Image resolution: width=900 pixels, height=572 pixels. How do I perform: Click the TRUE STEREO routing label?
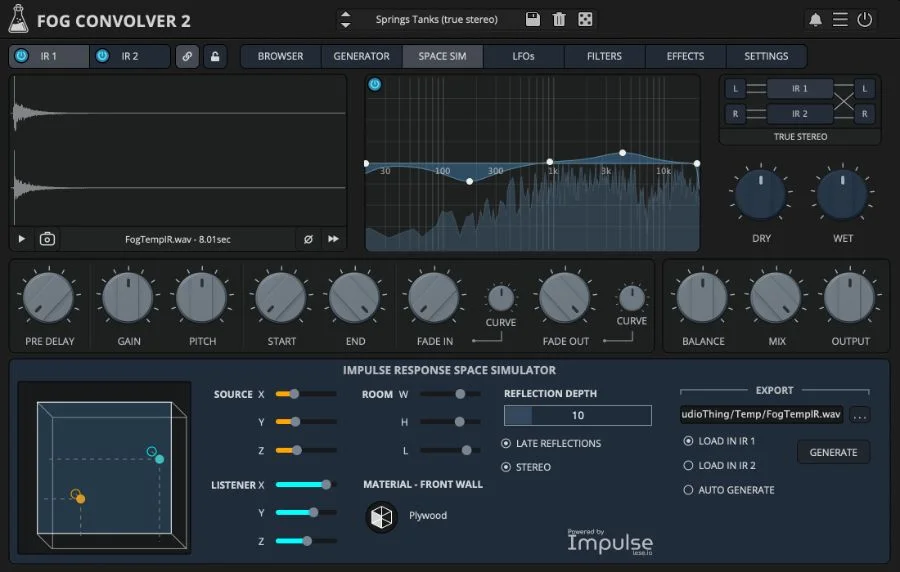pyautogui.click(x=800, y=137)
